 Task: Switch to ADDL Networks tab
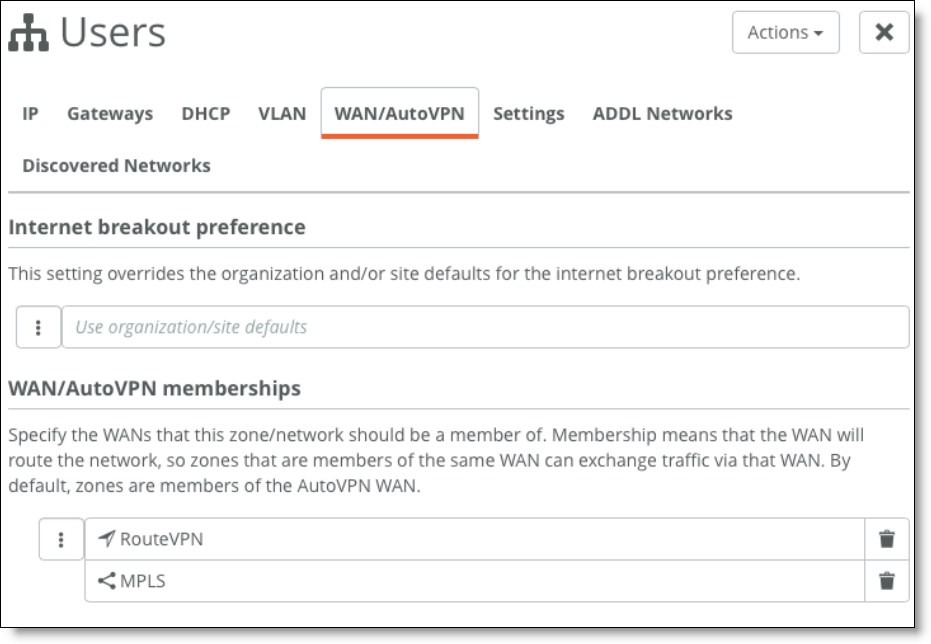(x=662, y=113)
